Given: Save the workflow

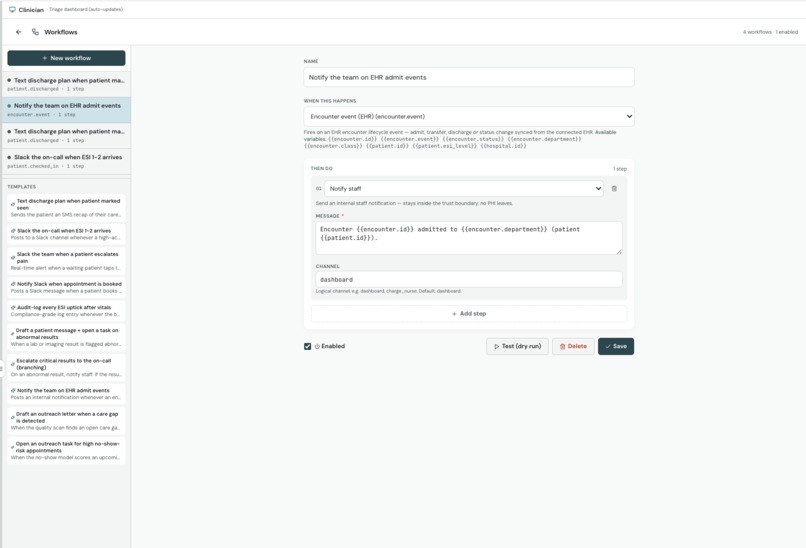Looking at the screenshot, I should [x=616, y=346].
